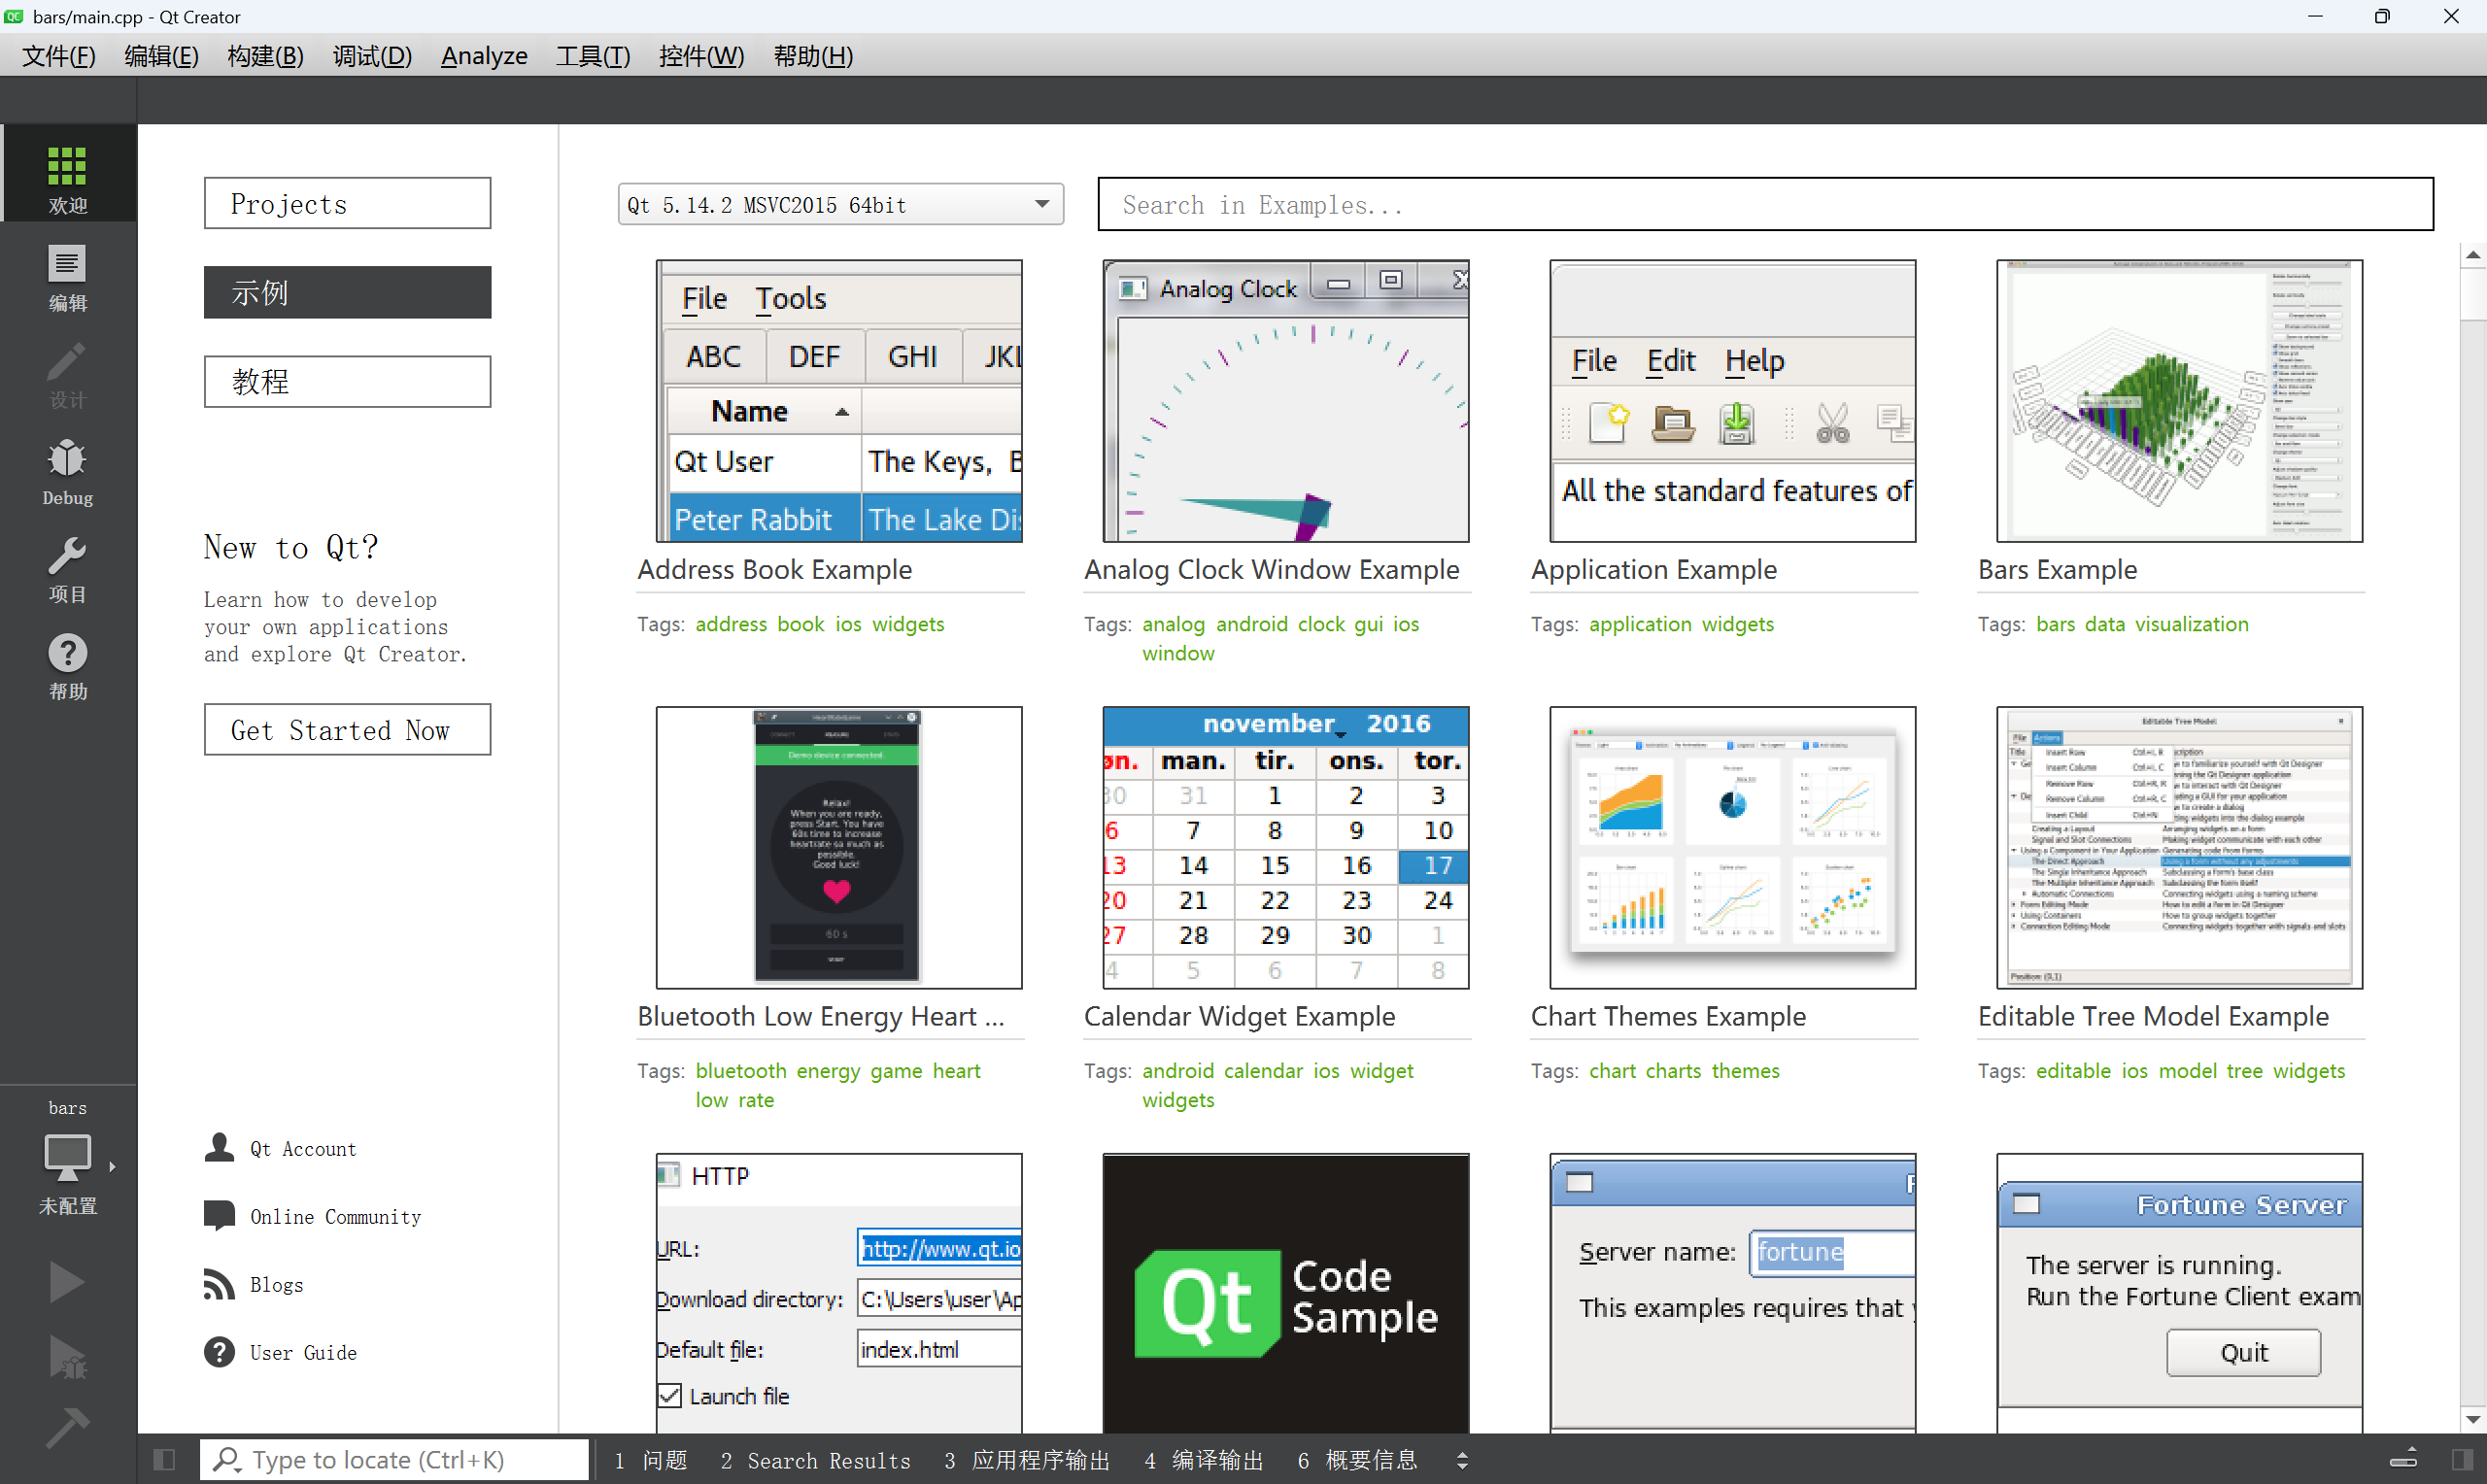Open 项目 Projects mode with wrench icon

pos(67,568)
